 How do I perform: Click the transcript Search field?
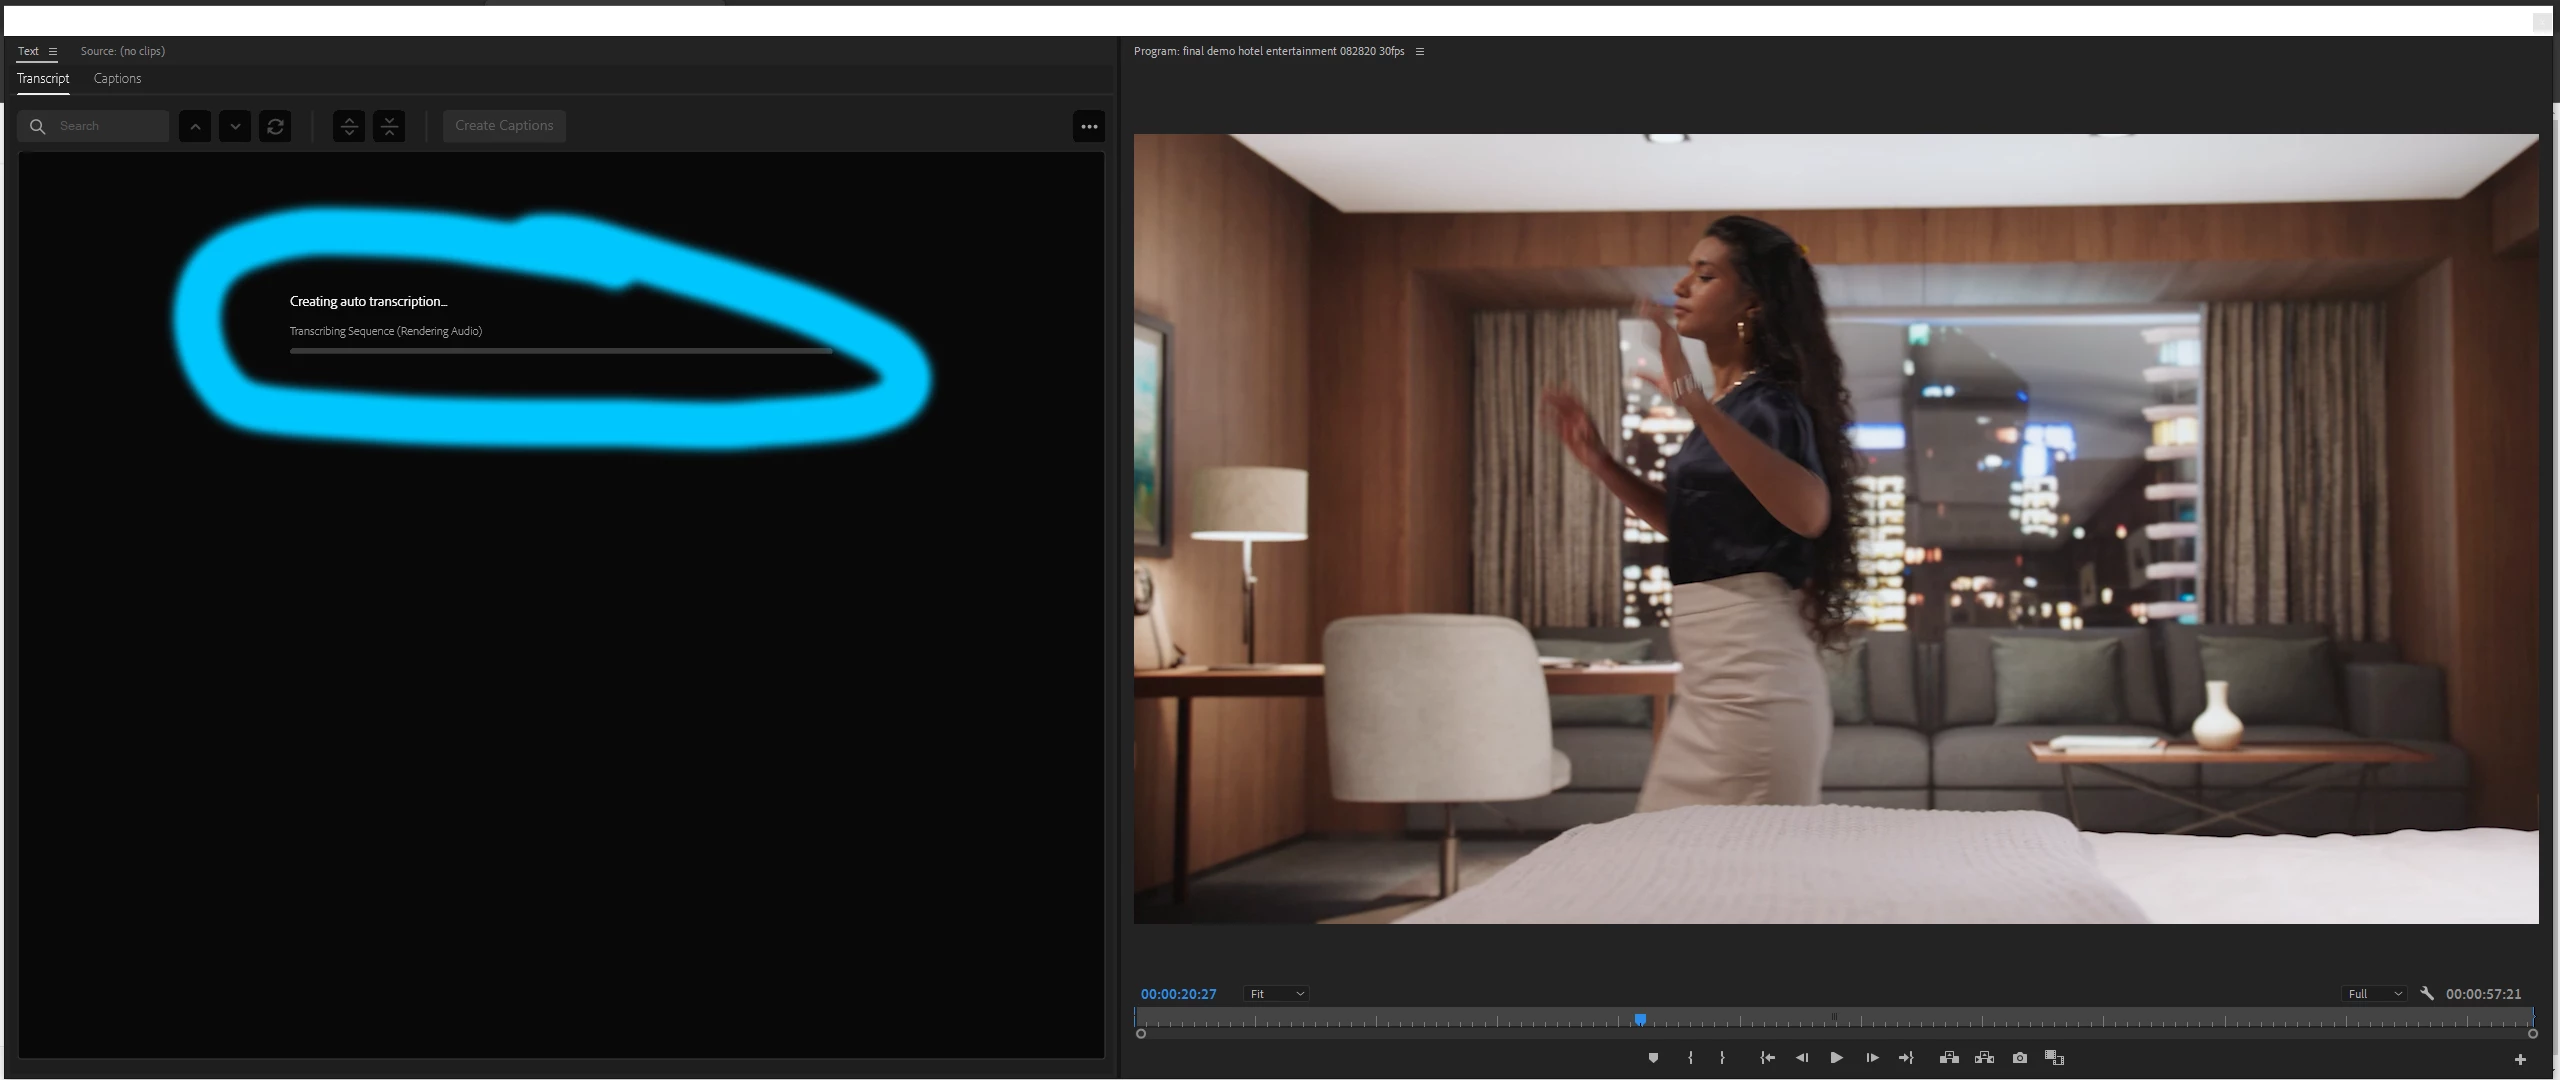pyautogui.click(x=105, y=126)
